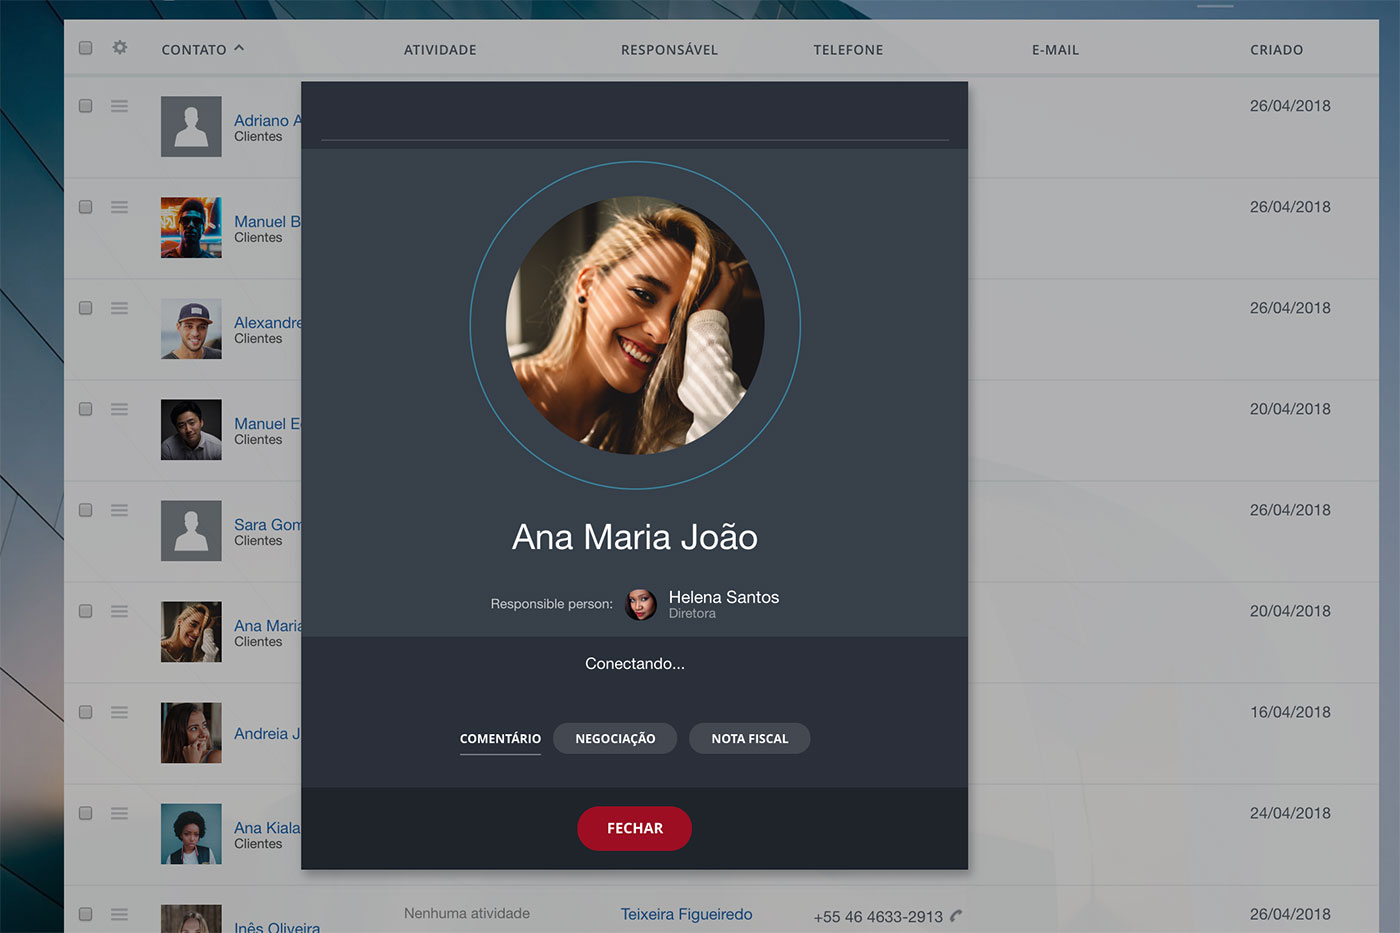1400x933 pixels.
Task: Open row menu for Andreia contact
Action: [x=119, y=712]
